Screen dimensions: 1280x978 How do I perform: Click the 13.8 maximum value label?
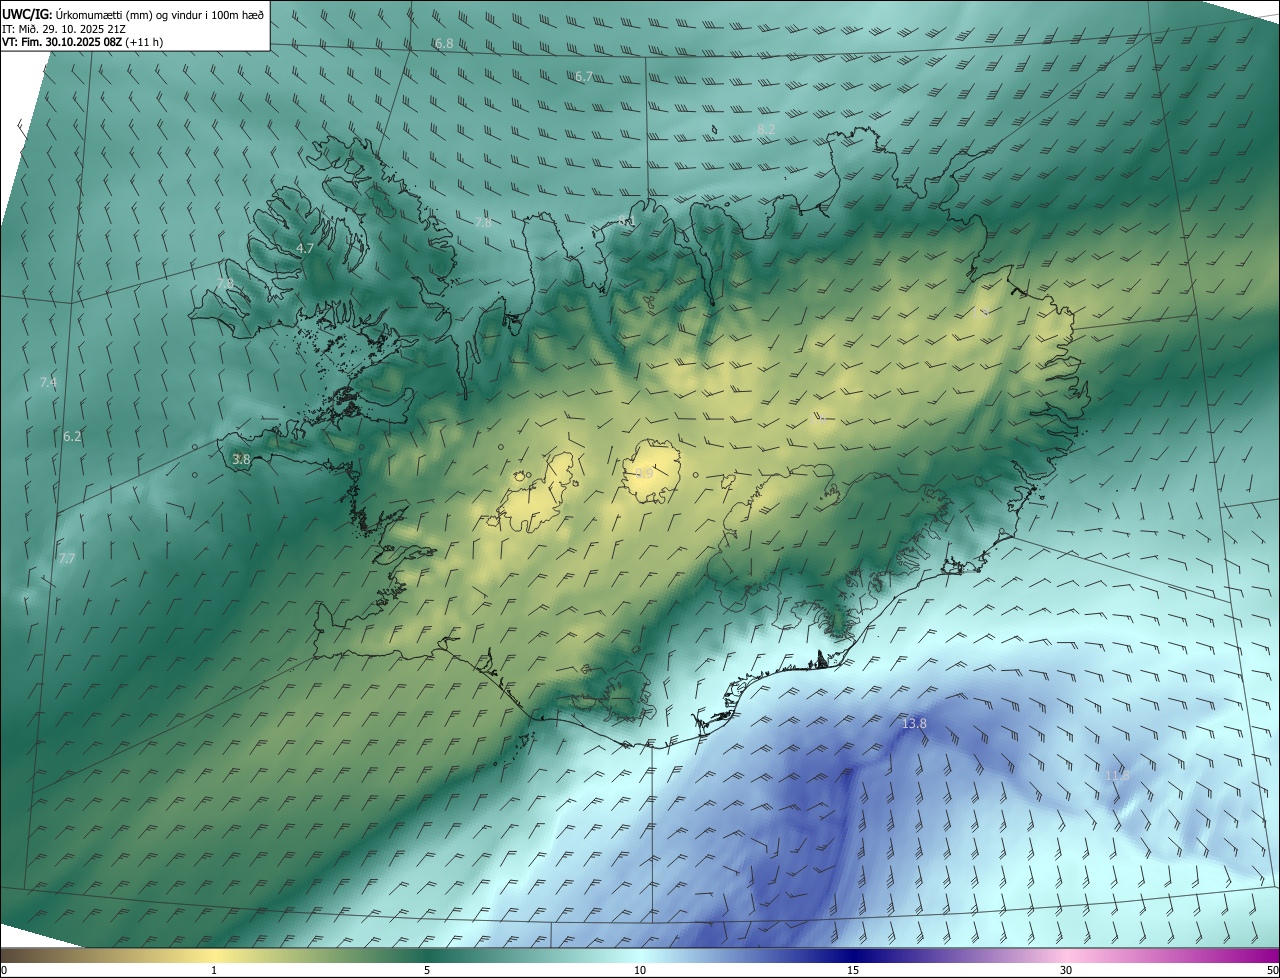click(914, 723)
